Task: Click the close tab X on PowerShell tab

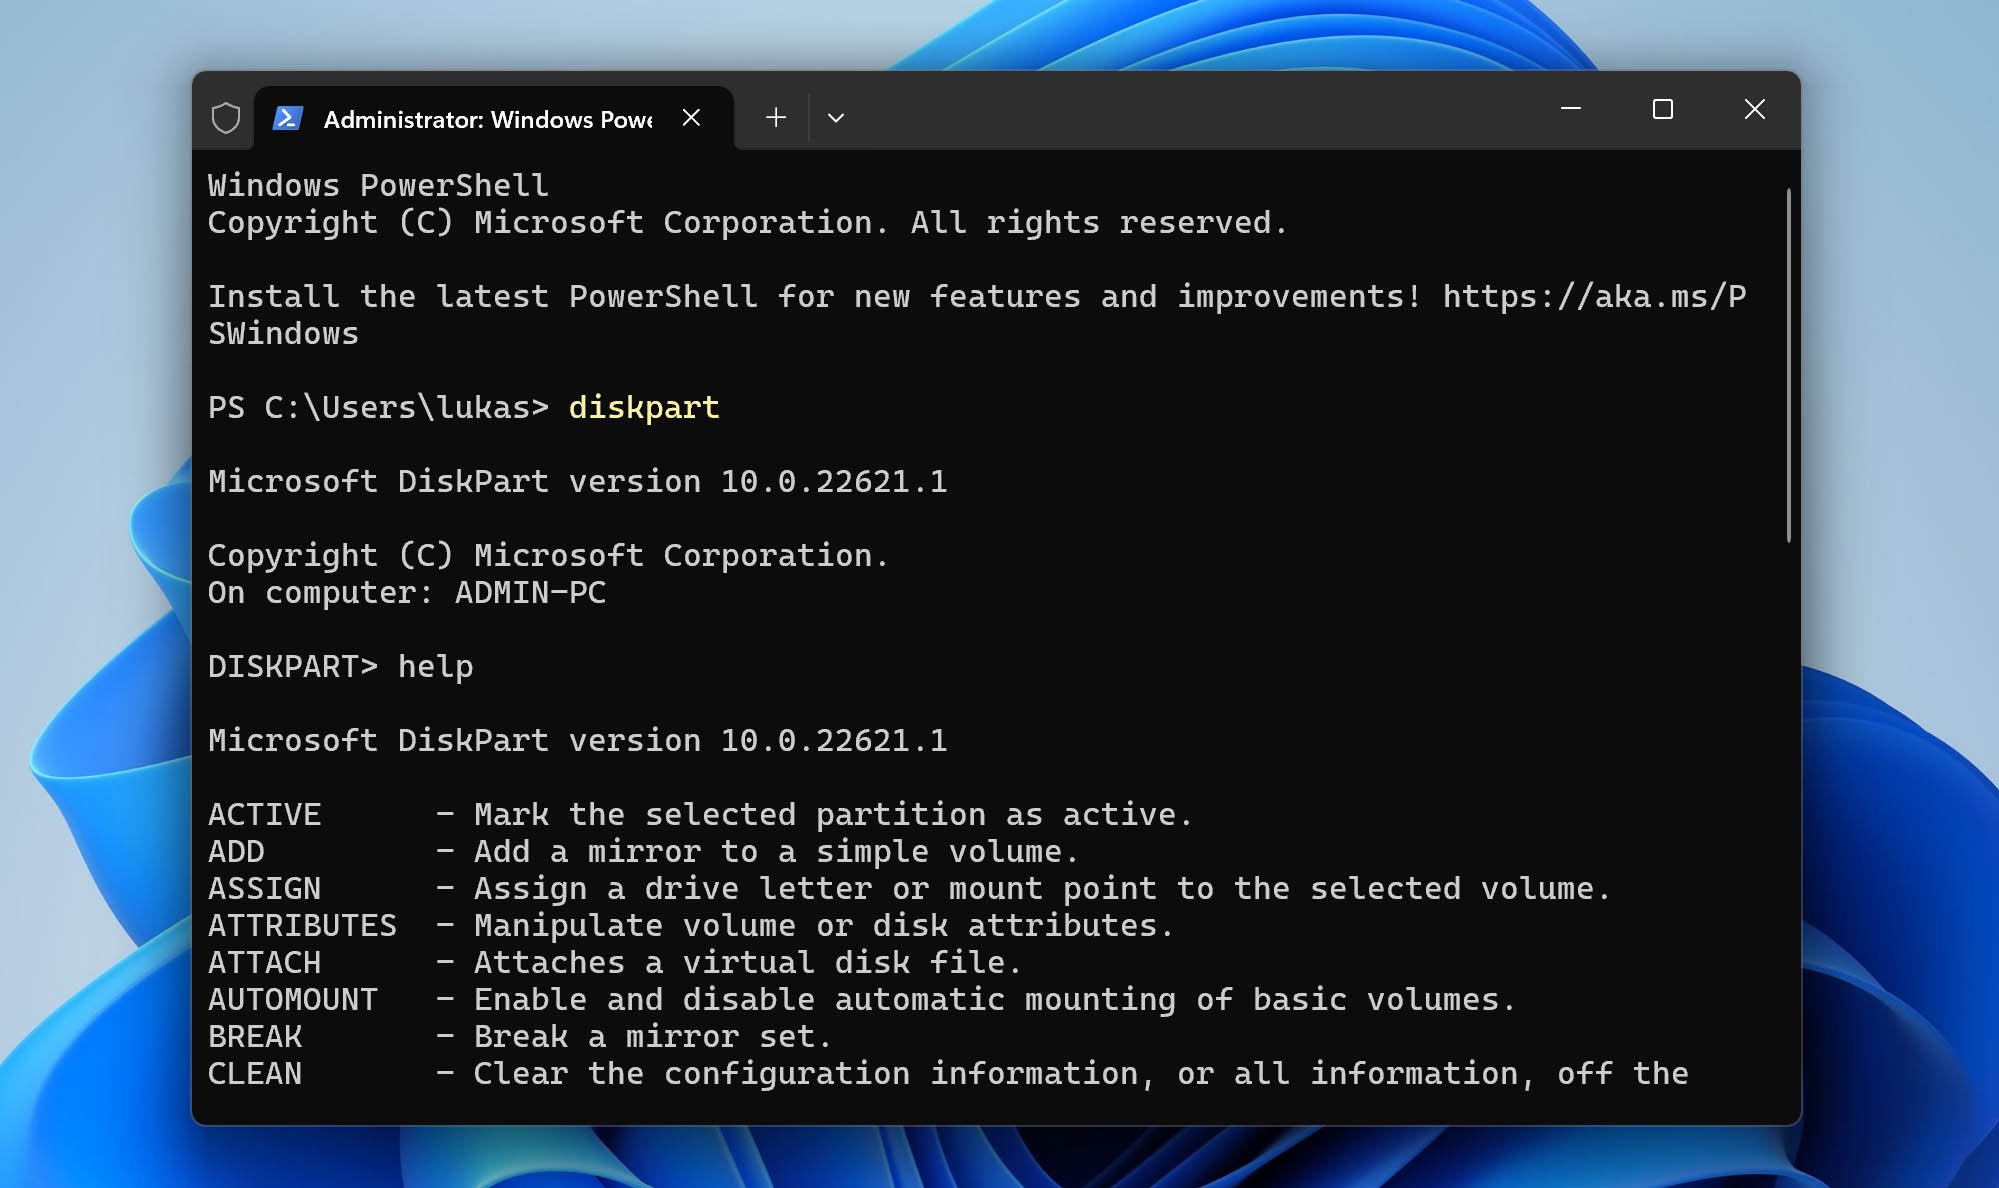Action: click(691, 117)
